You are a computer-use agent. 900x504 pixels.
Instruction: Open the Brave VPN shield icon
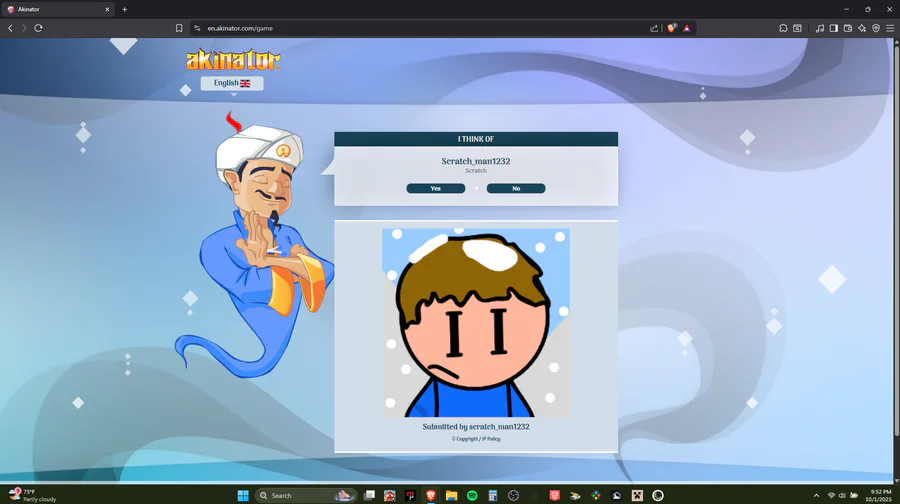pos(876,28)
